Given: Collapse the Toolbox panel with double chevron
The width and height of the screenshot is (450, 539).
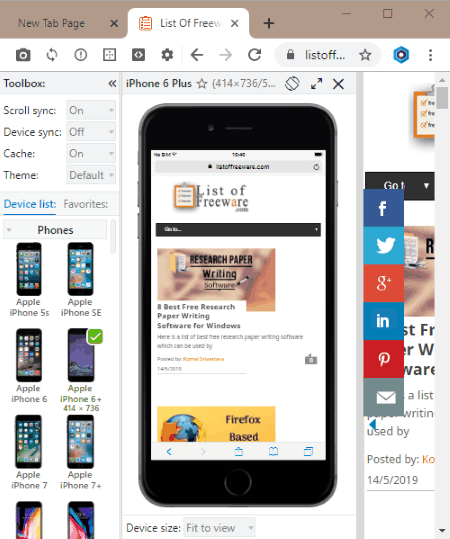Looking at the screenshot, I should click(112, 84).
